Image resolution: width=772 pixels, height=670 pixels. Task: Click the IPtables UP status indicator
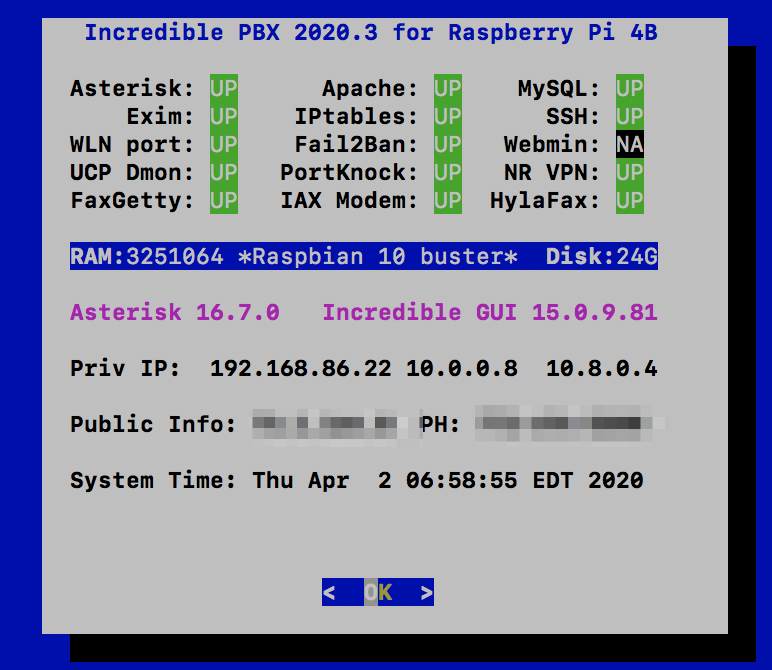coord(448,116)
